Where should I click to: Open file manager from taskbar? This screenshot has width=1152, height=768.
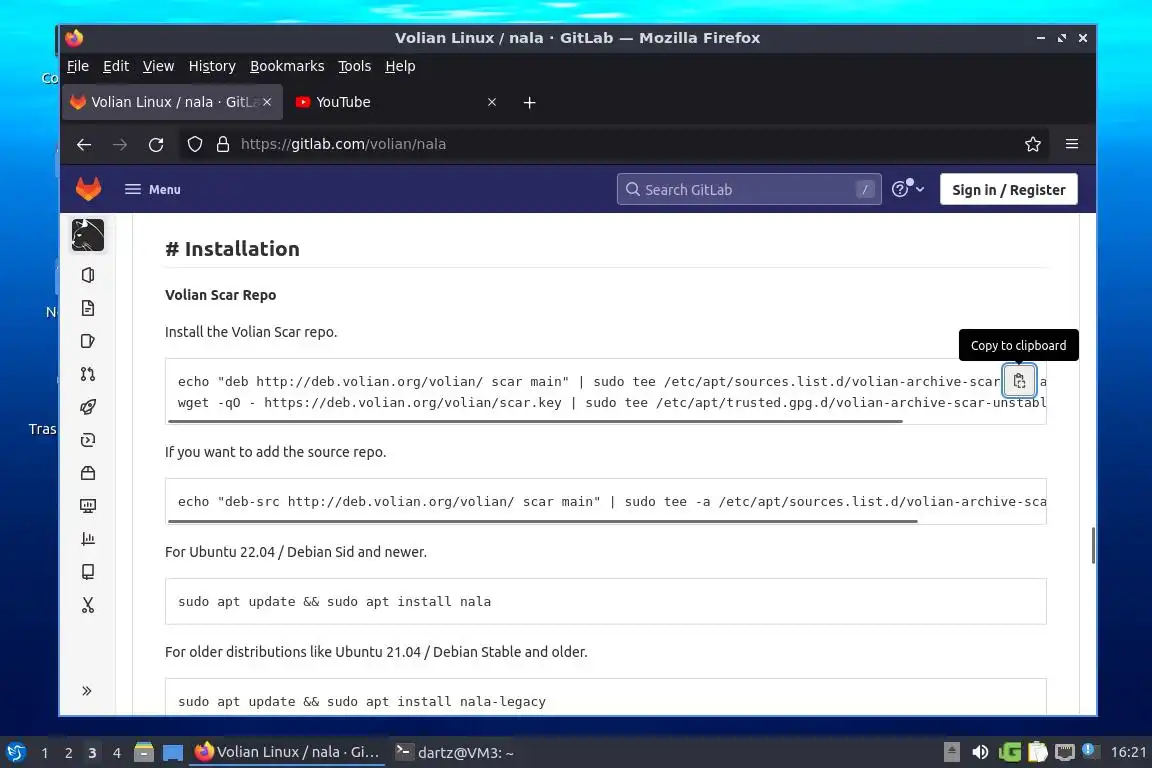(144, 752)
